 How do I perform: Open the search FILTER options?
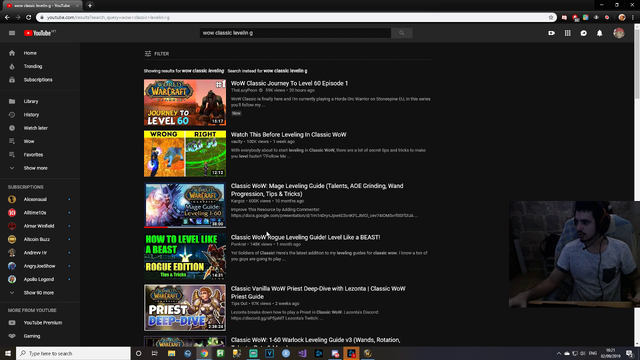click(157, 53)
